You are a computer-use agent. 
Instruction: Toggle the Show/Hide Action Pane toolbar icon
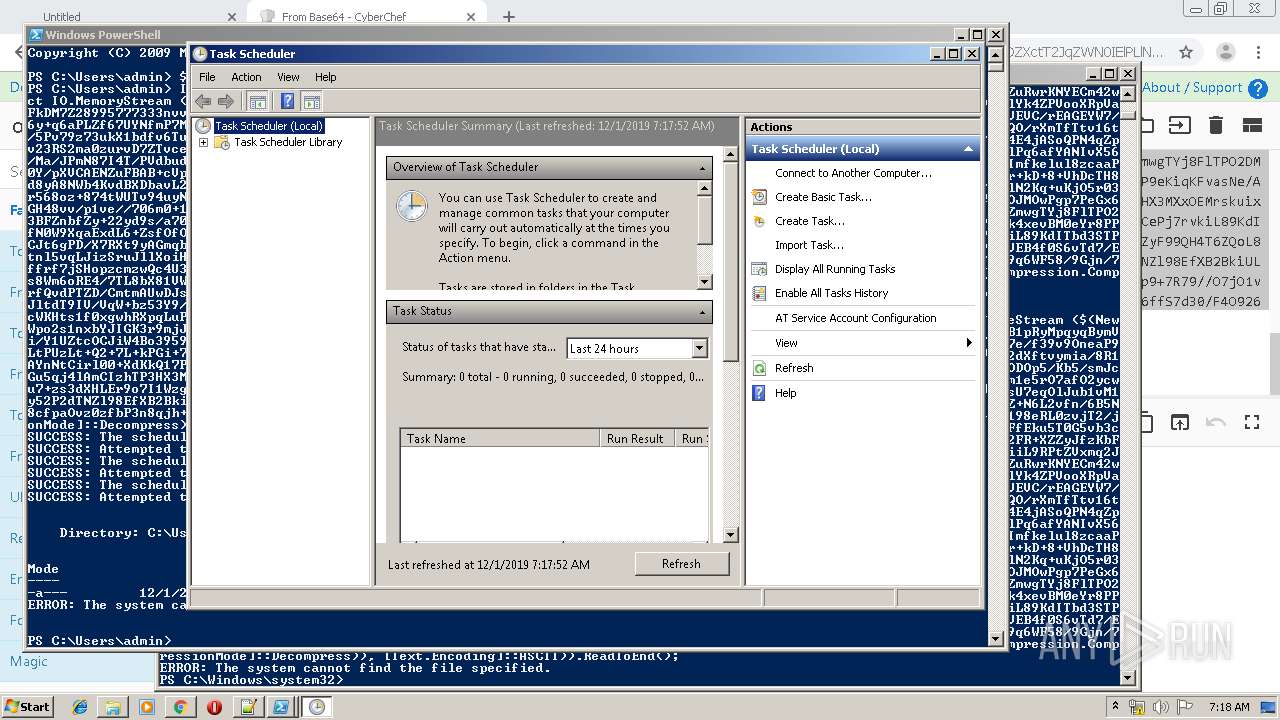pyautogui.click(x=311, y=101)
